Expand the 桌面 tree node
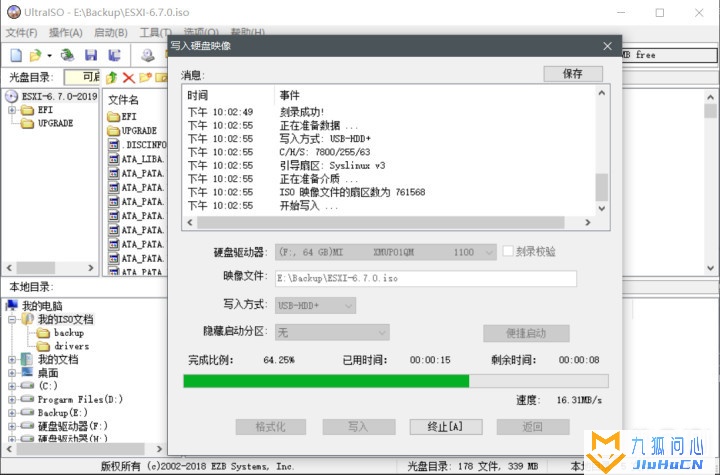This screenshot has width=720, height=475. point(12,373)
